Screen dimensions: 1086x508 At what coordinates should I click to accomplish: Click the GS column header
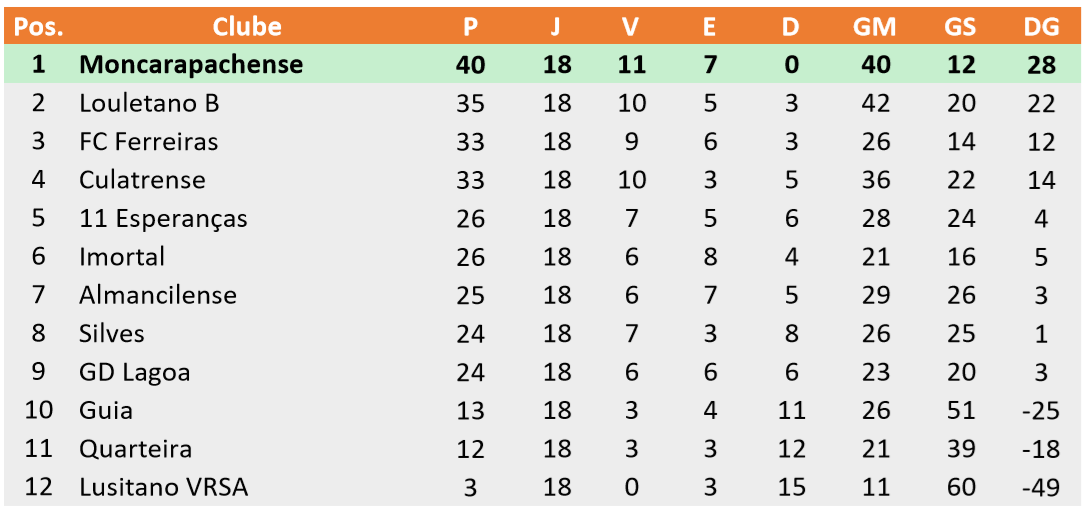click(960, 27)
